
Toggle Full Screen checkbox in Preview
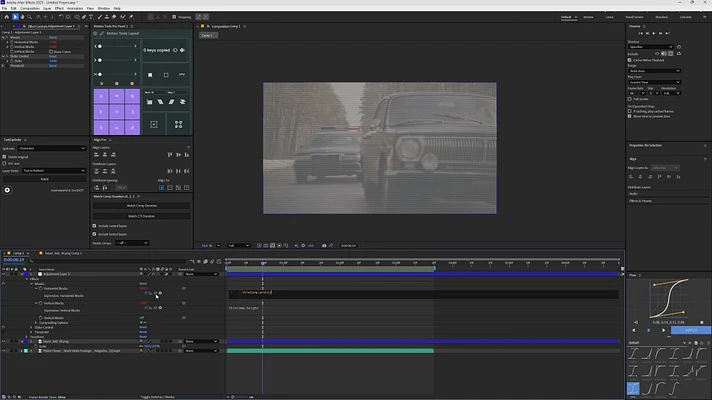click(x=630, y=99)
